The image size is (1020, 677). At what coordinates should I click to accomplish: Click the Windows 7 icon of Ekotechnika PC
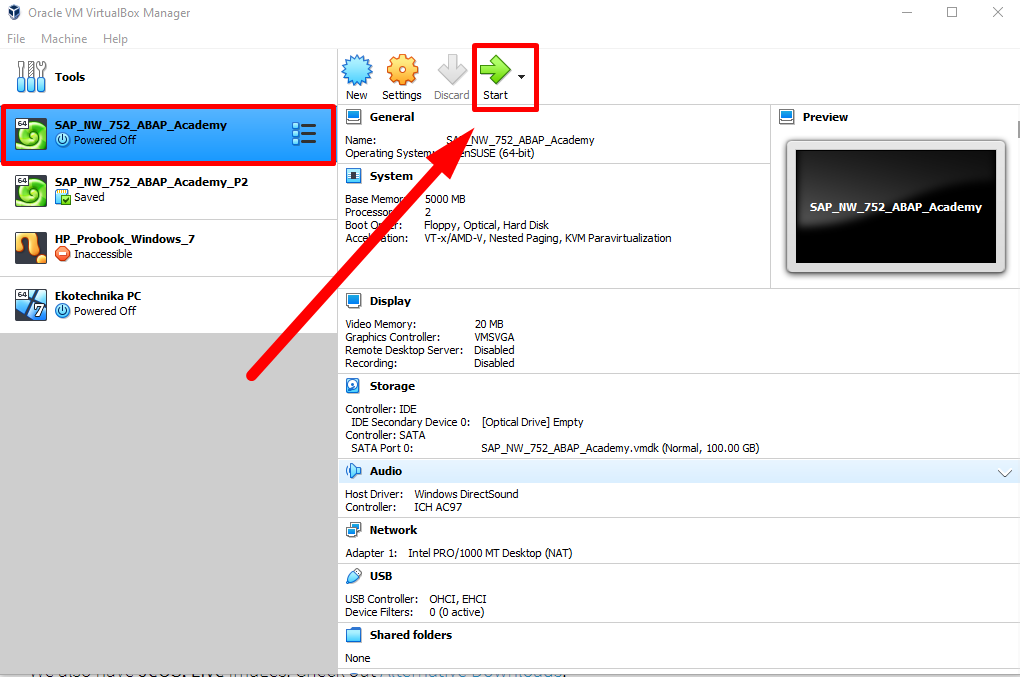coord(31,305)
